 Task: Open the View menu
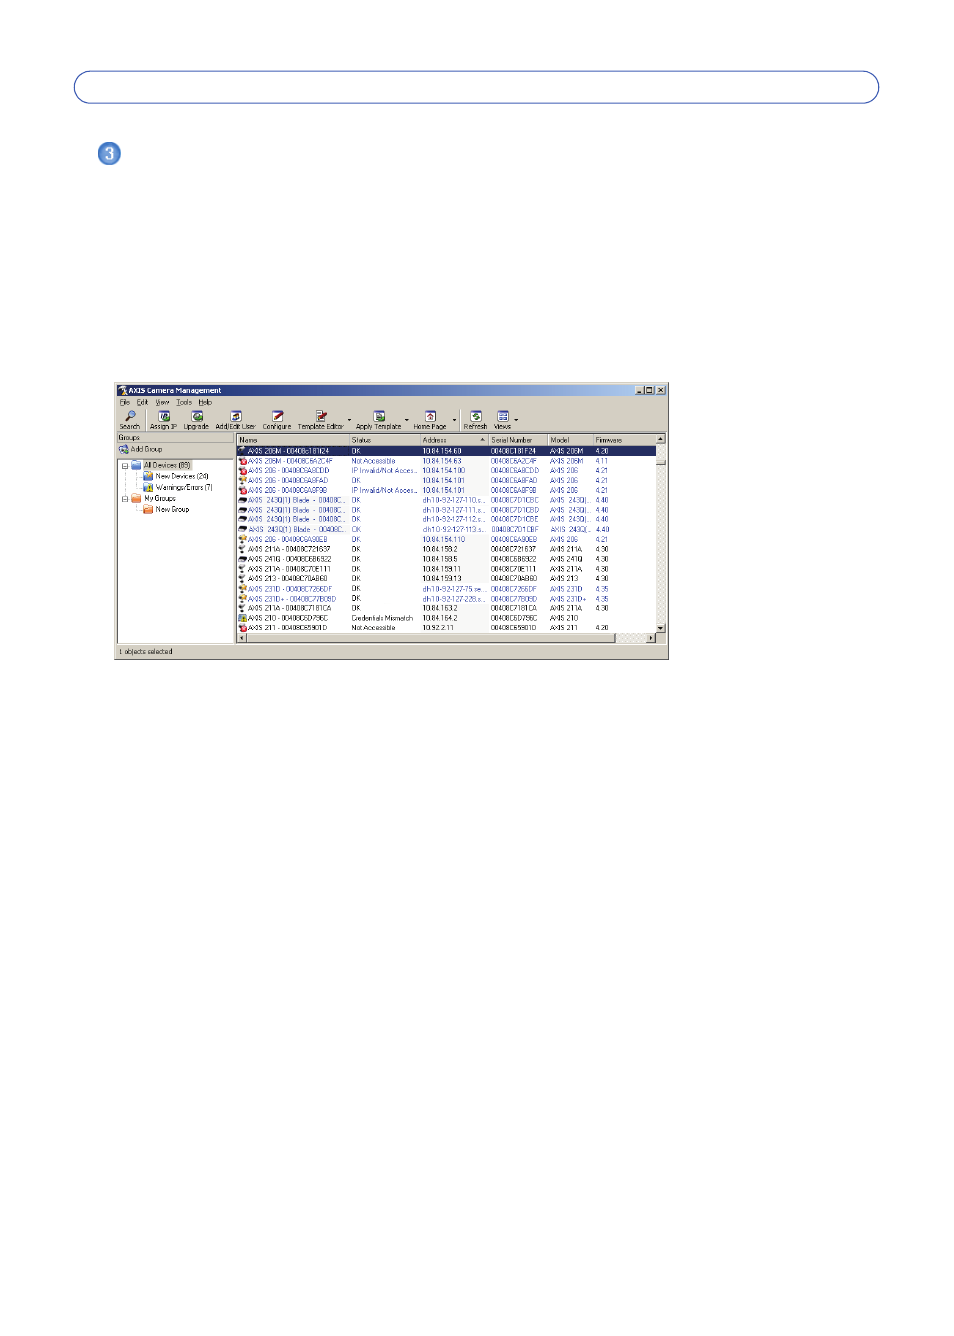click(162, 402)
